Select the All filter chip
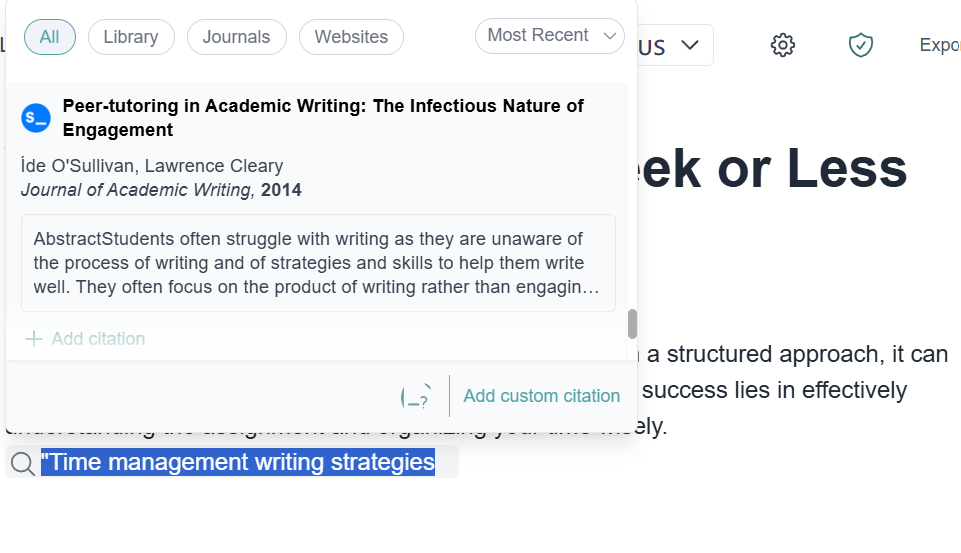Image resolution: width=961 pixels, height=553 pixels. tap(49, 37)
